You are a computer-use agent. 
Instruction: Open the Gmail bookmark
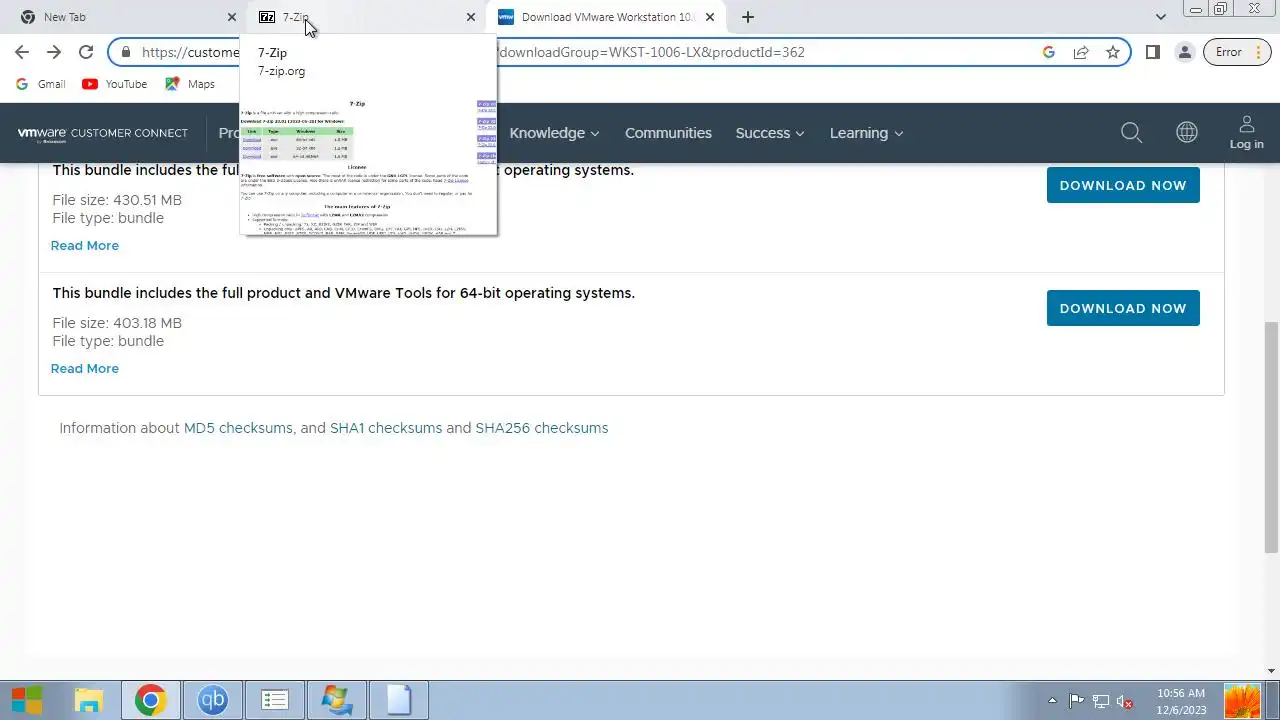click(x=41, y=84)
